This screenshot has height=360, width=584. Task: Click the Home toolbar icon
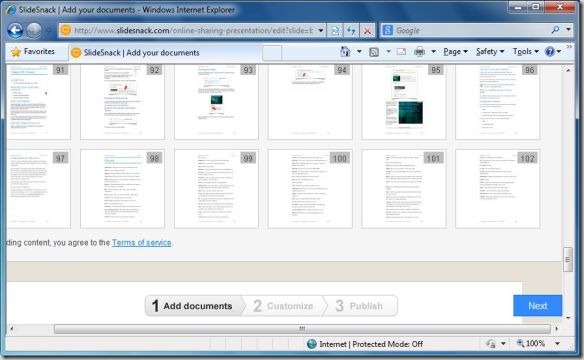(345, 52)
